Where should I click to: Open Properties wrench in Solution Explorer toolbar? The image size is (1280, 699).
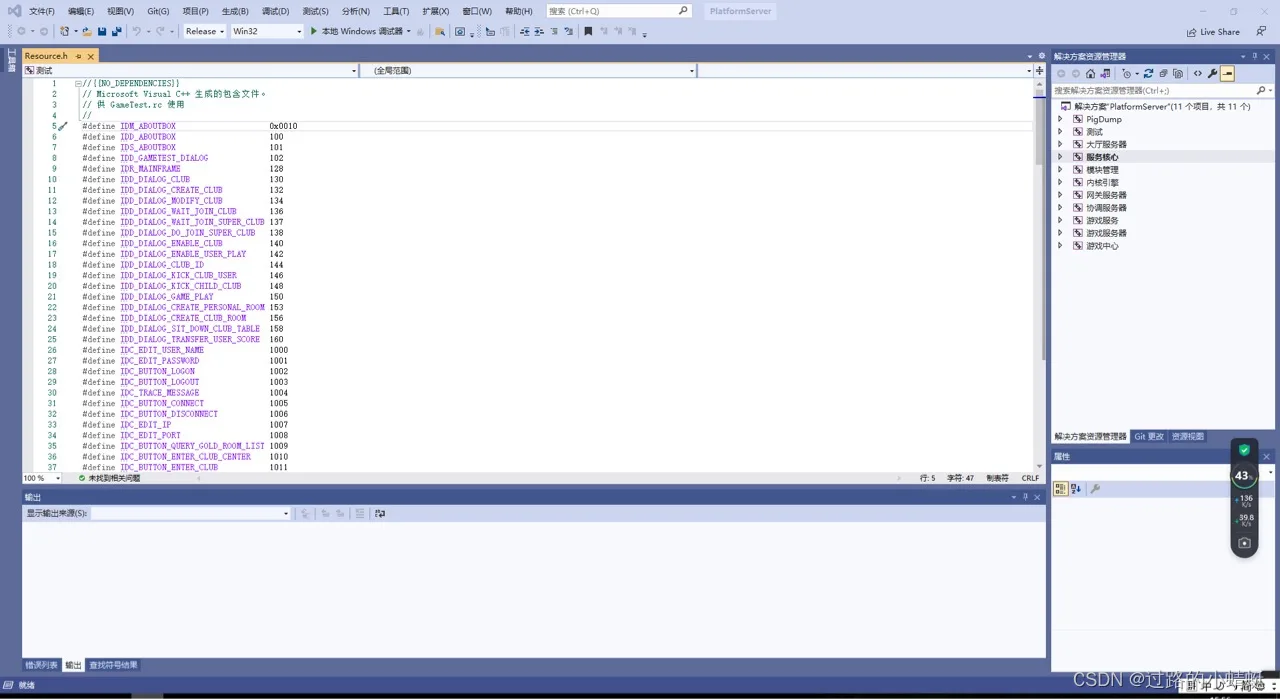point(1212,73)
